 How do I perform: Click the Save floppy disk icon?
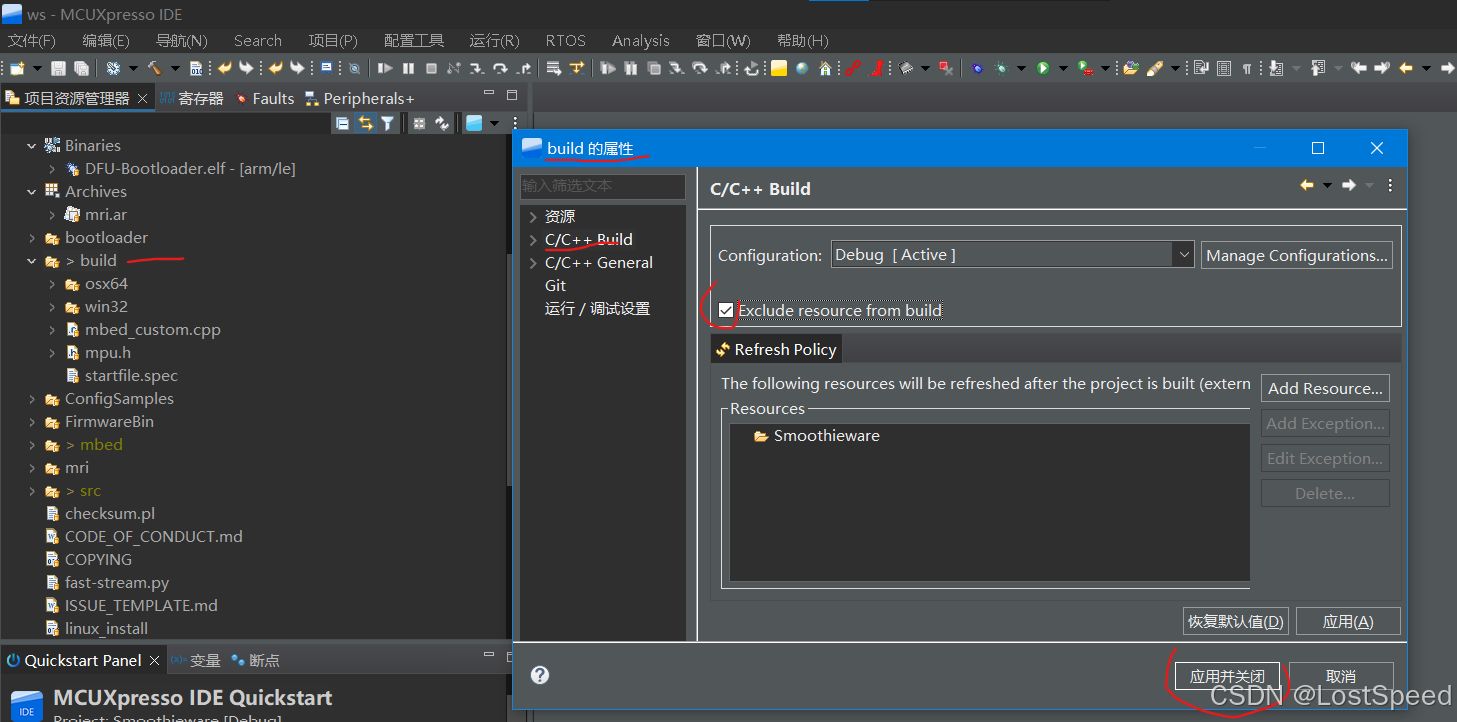58,68
